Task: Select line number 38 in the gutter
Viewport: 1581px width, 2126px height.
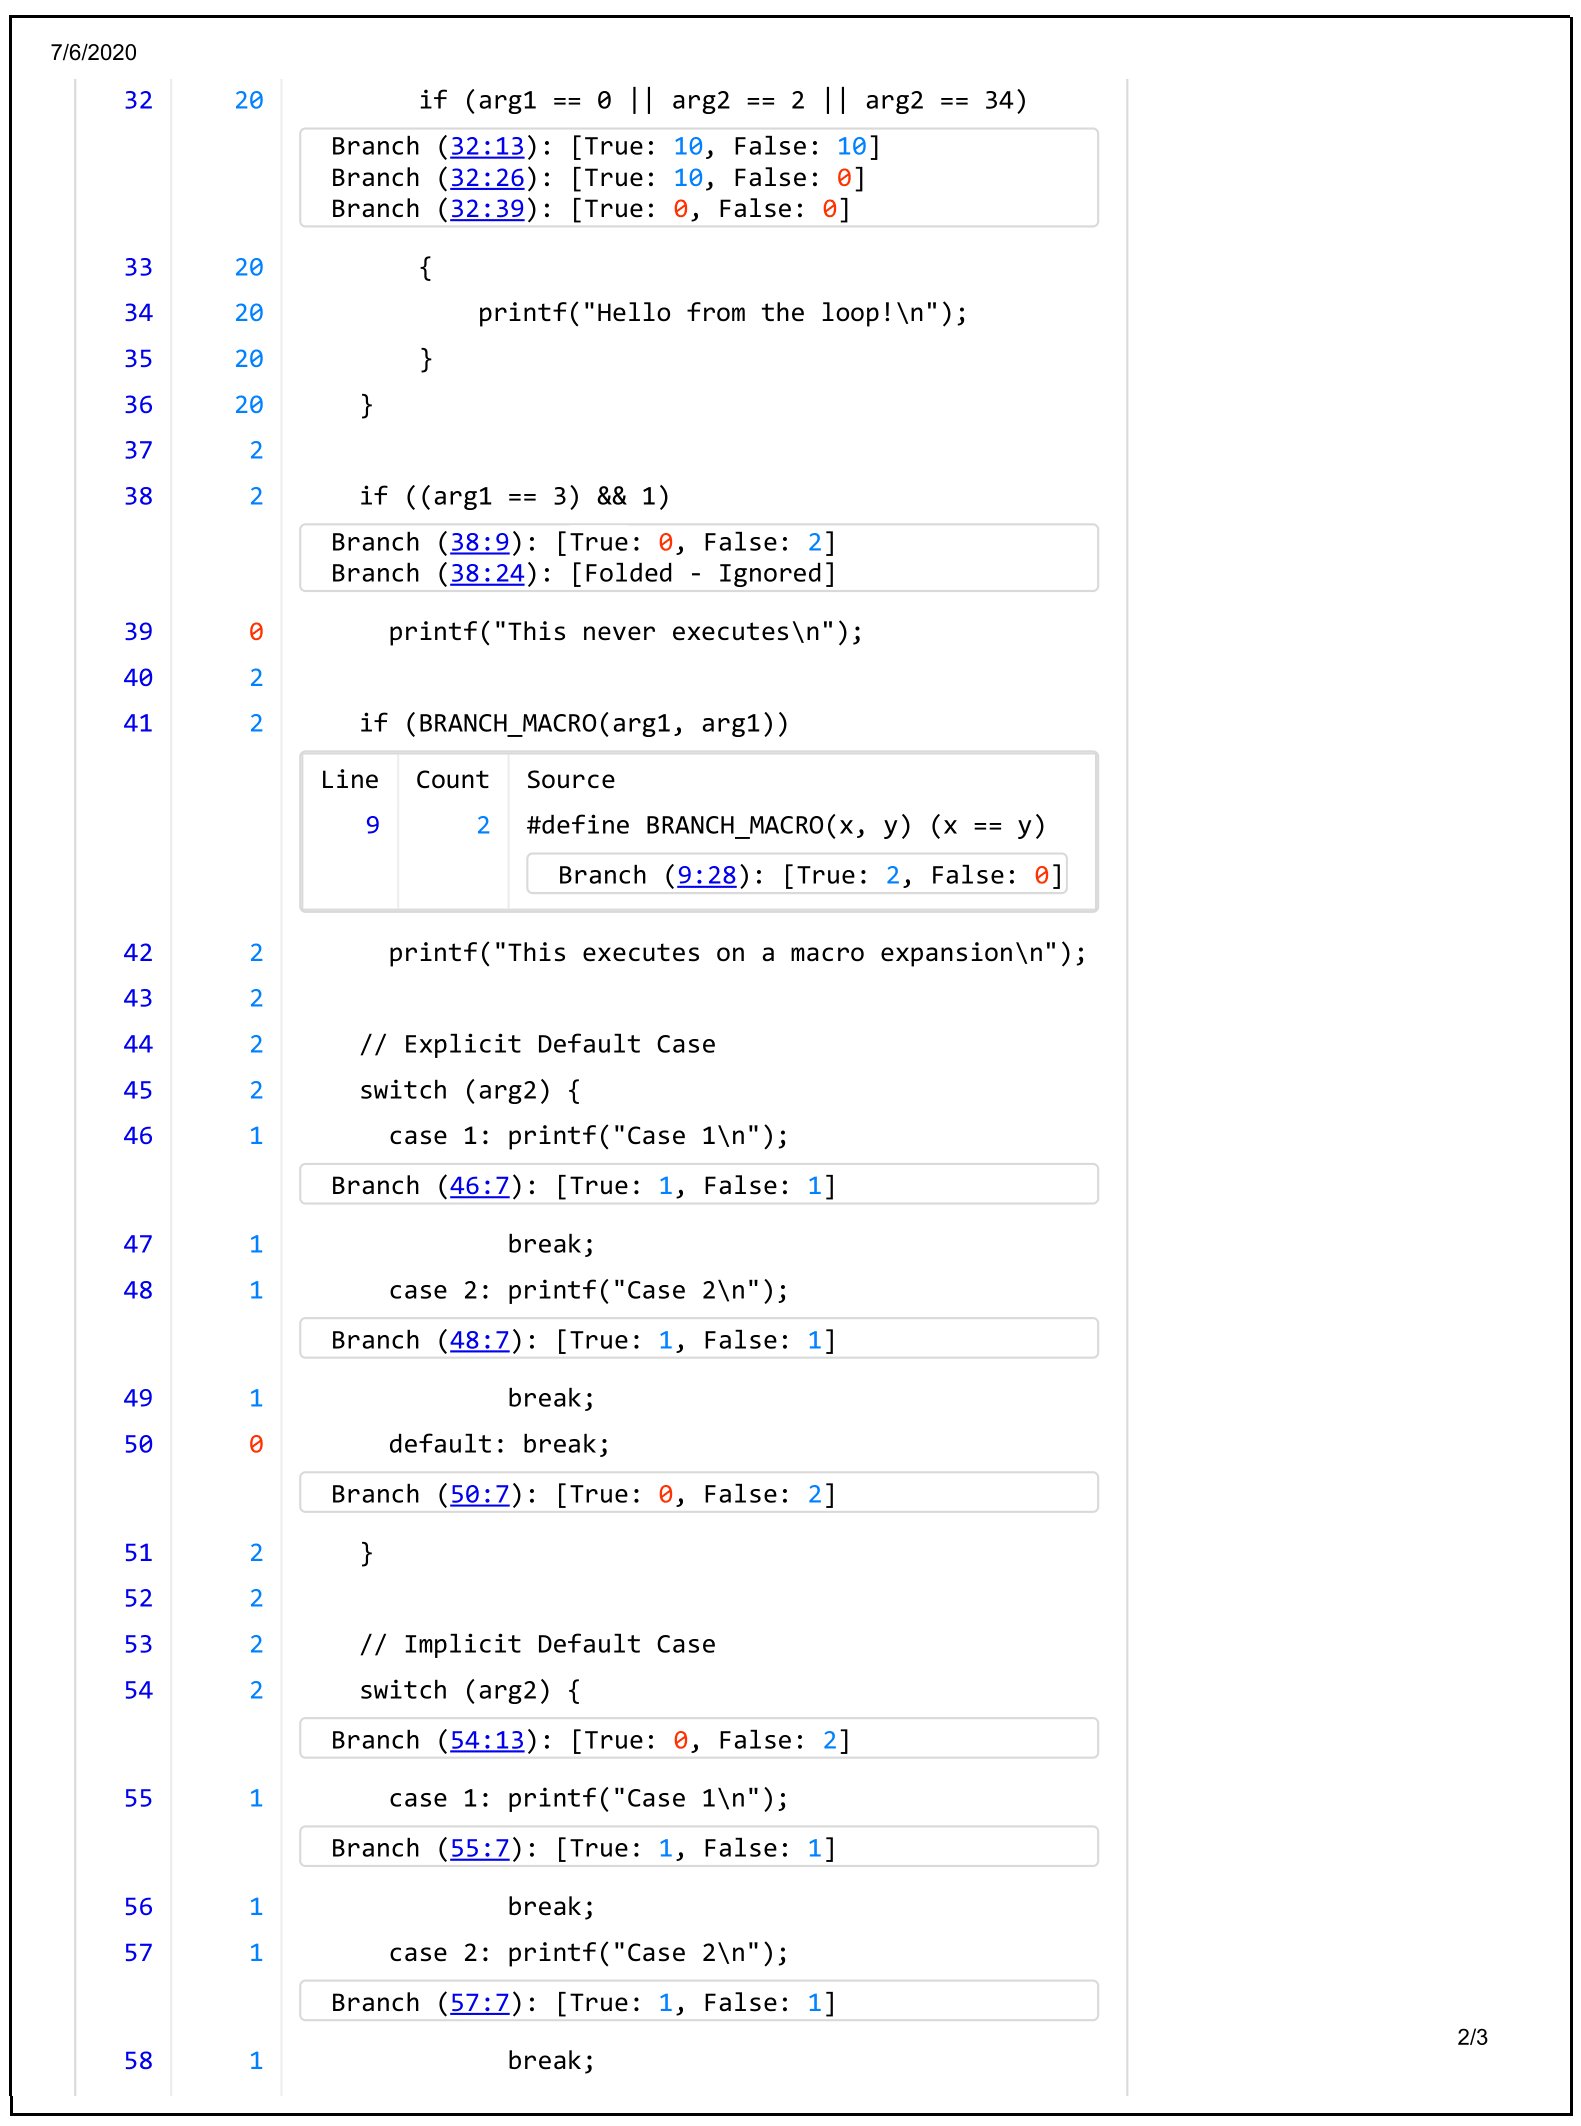Action: pos(138,497)
